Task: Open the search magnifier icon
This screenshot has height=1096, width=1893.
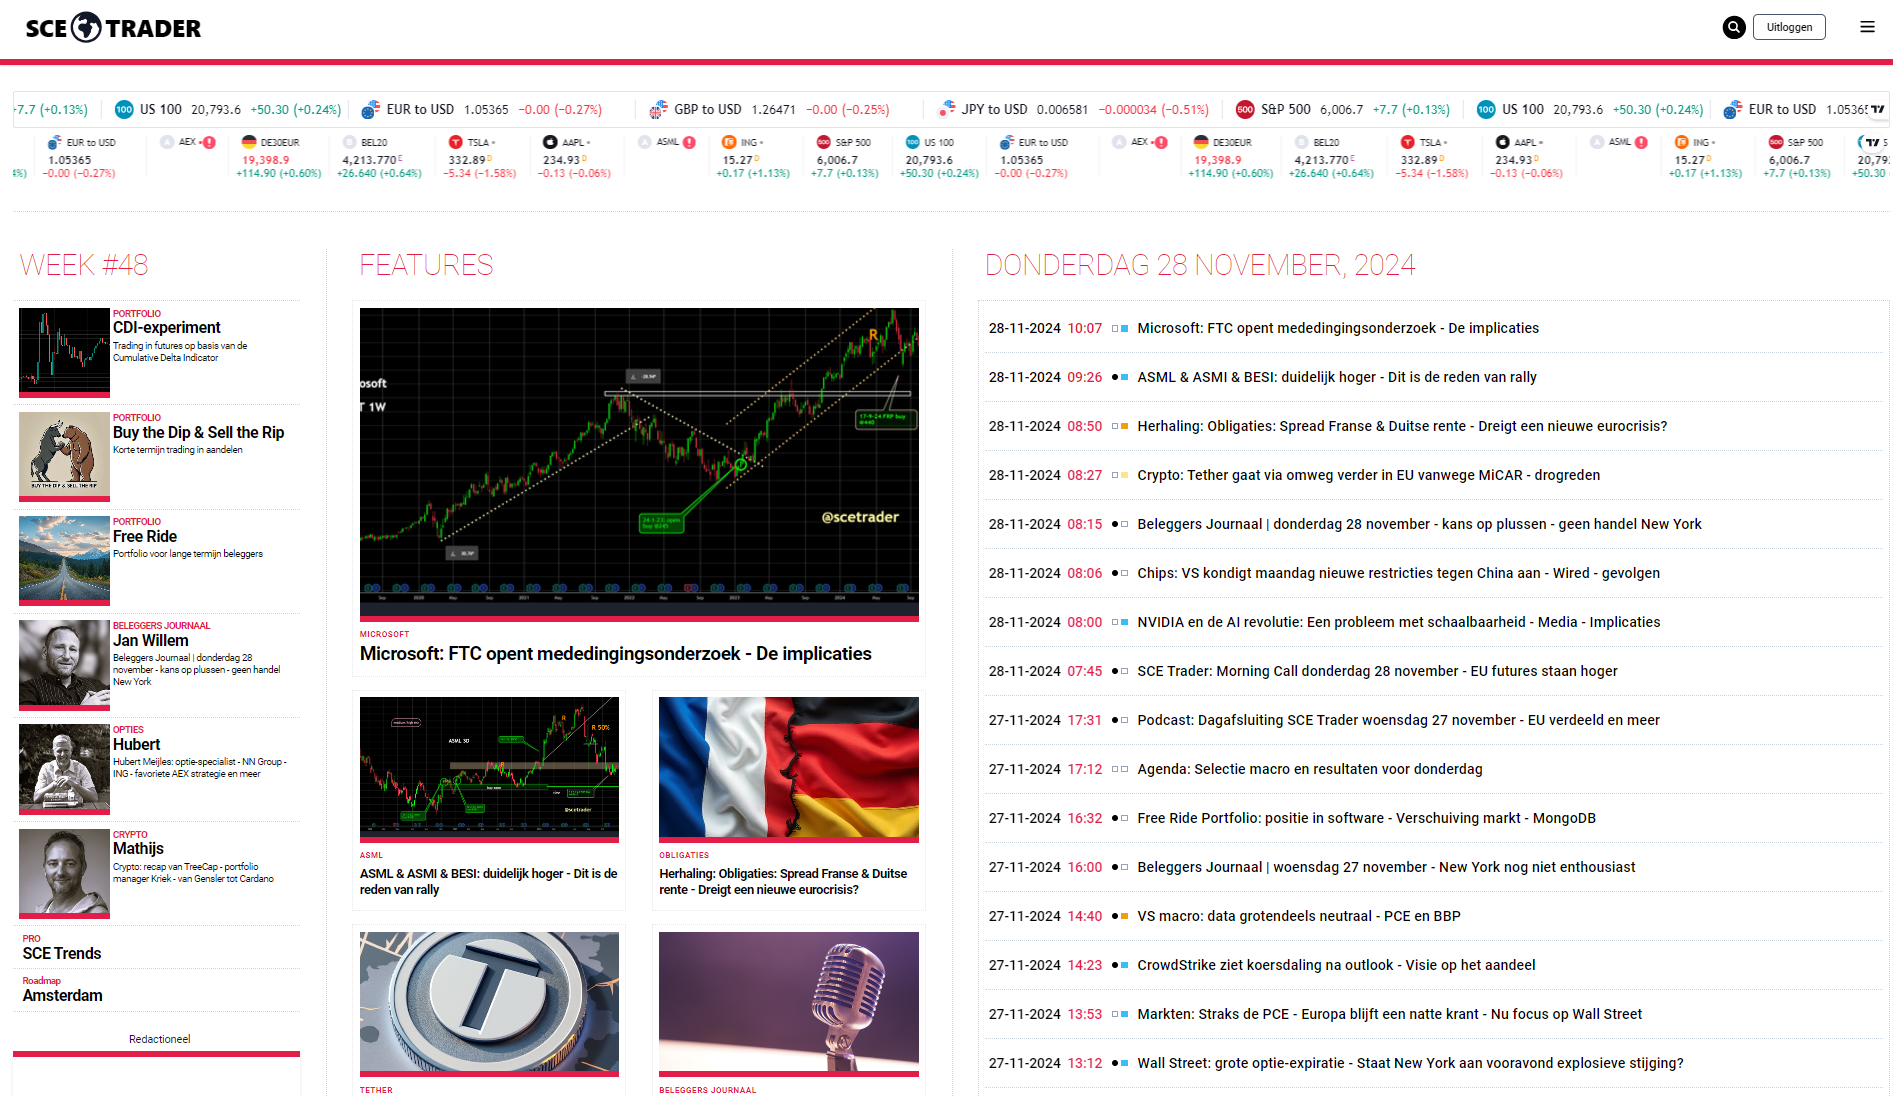Action: [x=1734, y=27]
